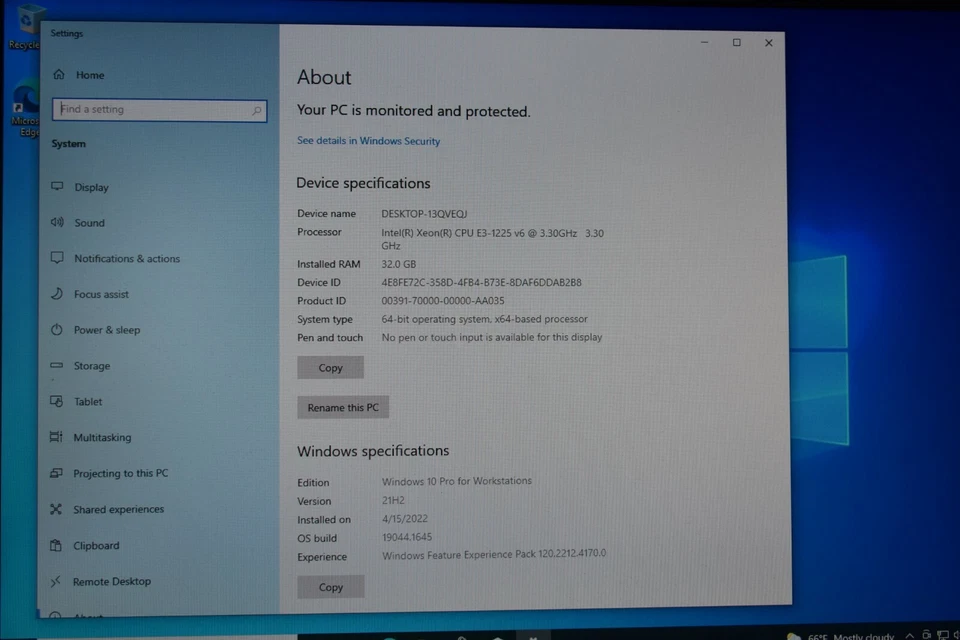The width and height of the screenshot is (960, 640).
Task: Select the 64-bit operating system text
Action: tap(484, 319)
